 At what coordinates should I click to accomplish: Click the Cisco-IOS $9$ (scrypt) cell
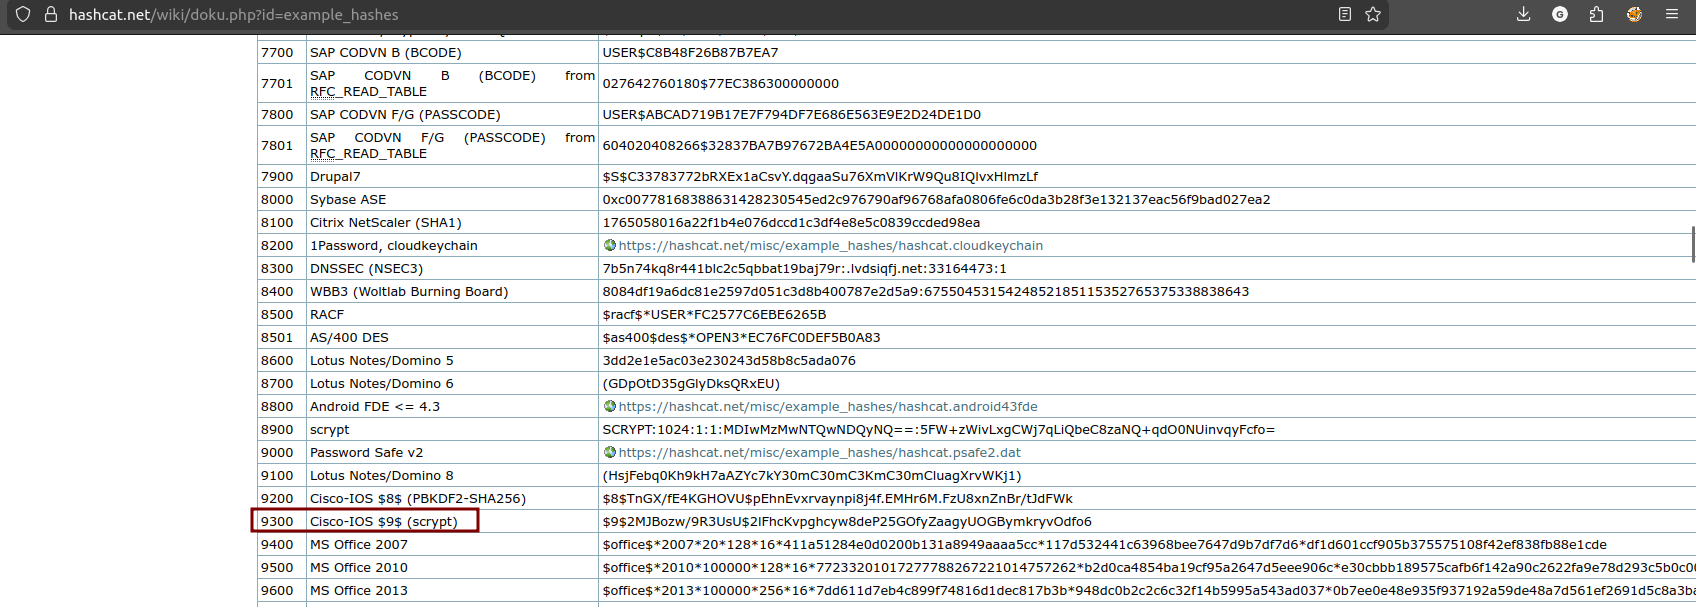click(383, 522)
